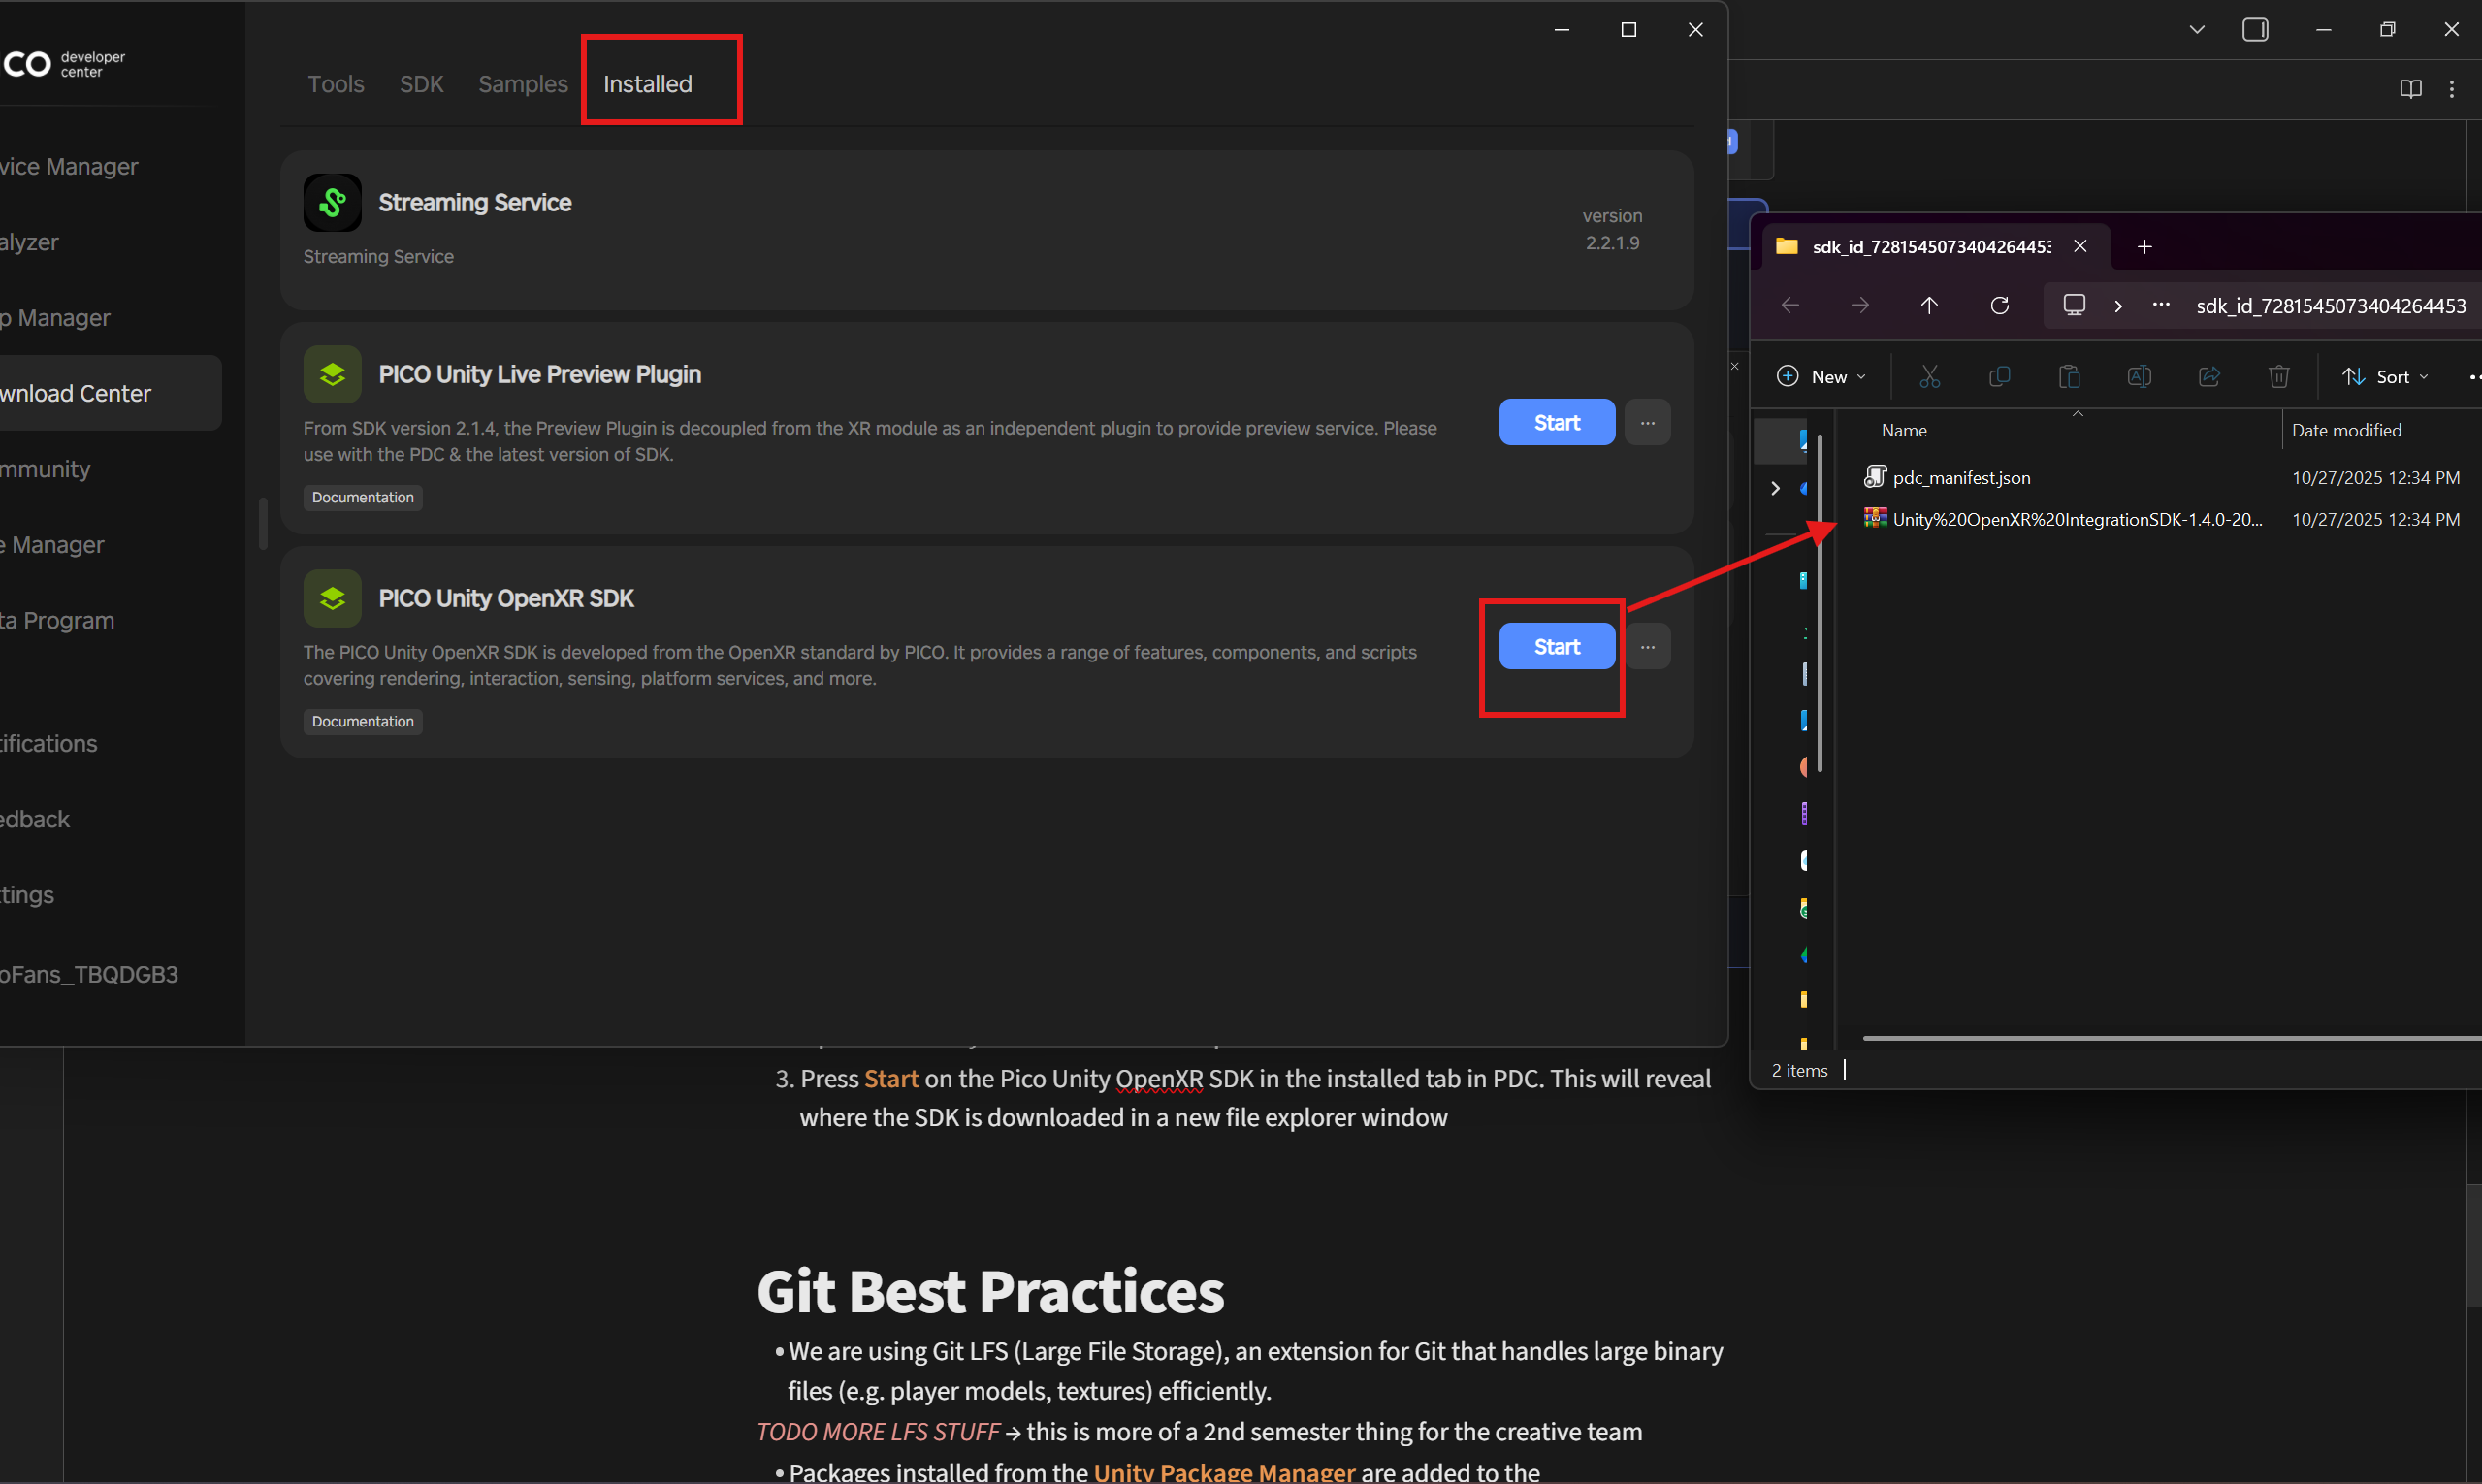Click the Up directory arrow in explorer

pyautogui.click(x=1929, y=305)
